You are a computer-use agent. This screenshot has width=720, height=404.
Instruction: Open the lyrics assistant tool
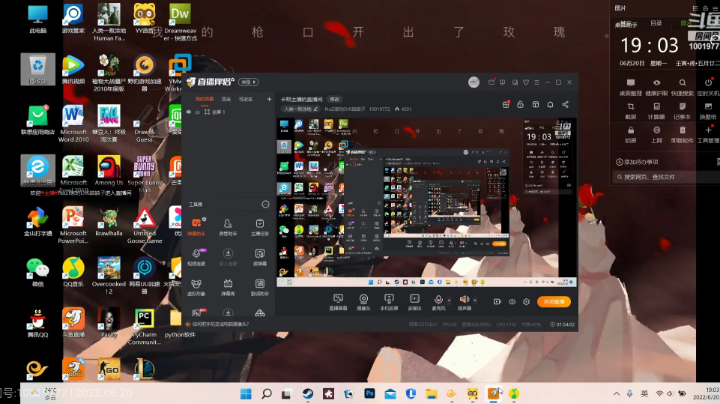coord(259,287)
